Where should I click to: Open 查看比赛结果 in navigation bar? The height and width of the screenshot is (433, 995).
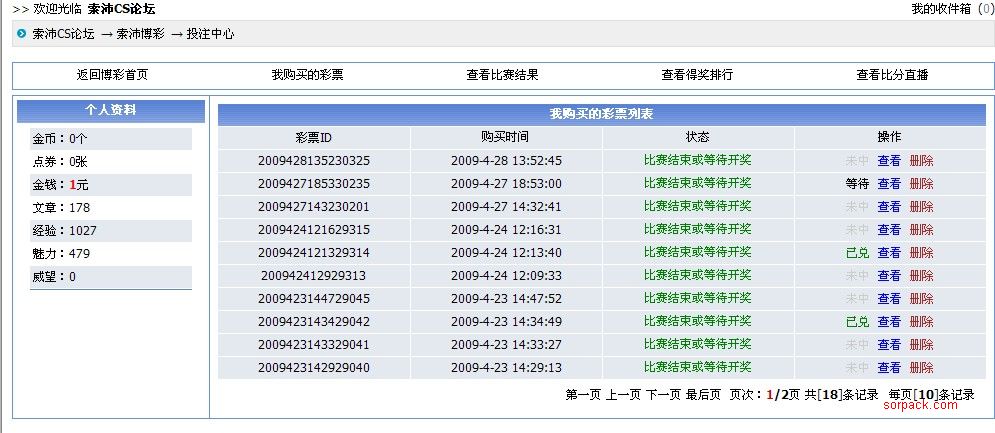coord(502,75)
